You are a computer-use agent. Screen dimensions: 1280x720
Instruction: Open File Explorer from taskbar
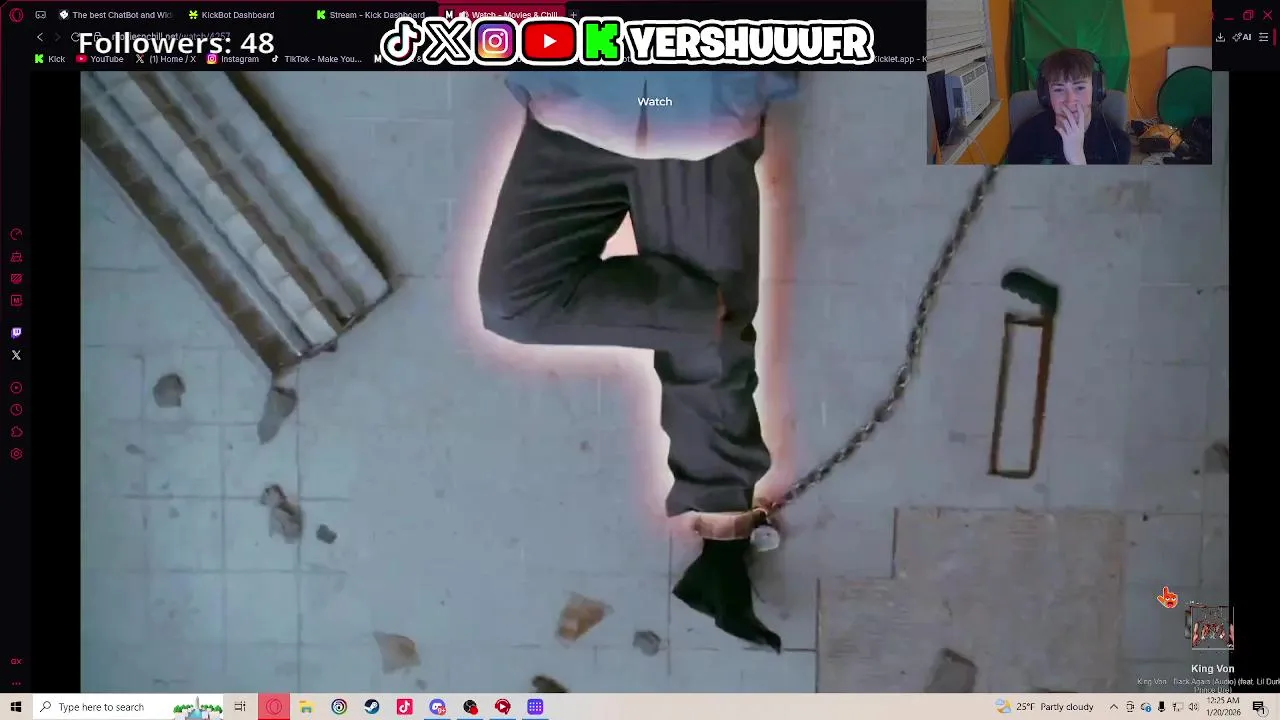click(306, 707)
